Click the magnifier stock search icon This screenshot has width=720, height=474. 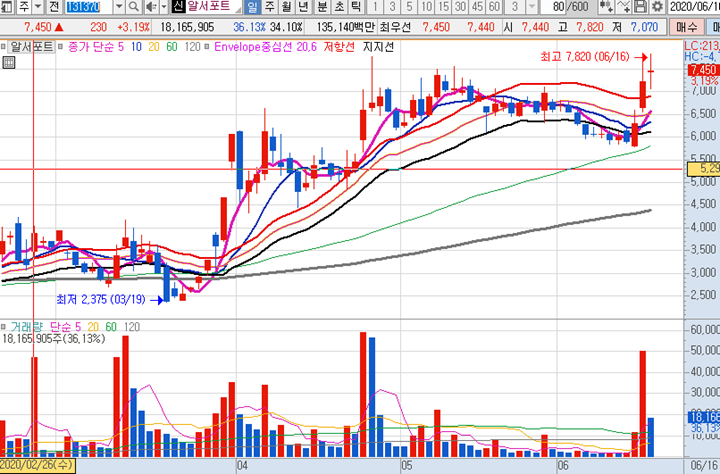tap(133, 6)
